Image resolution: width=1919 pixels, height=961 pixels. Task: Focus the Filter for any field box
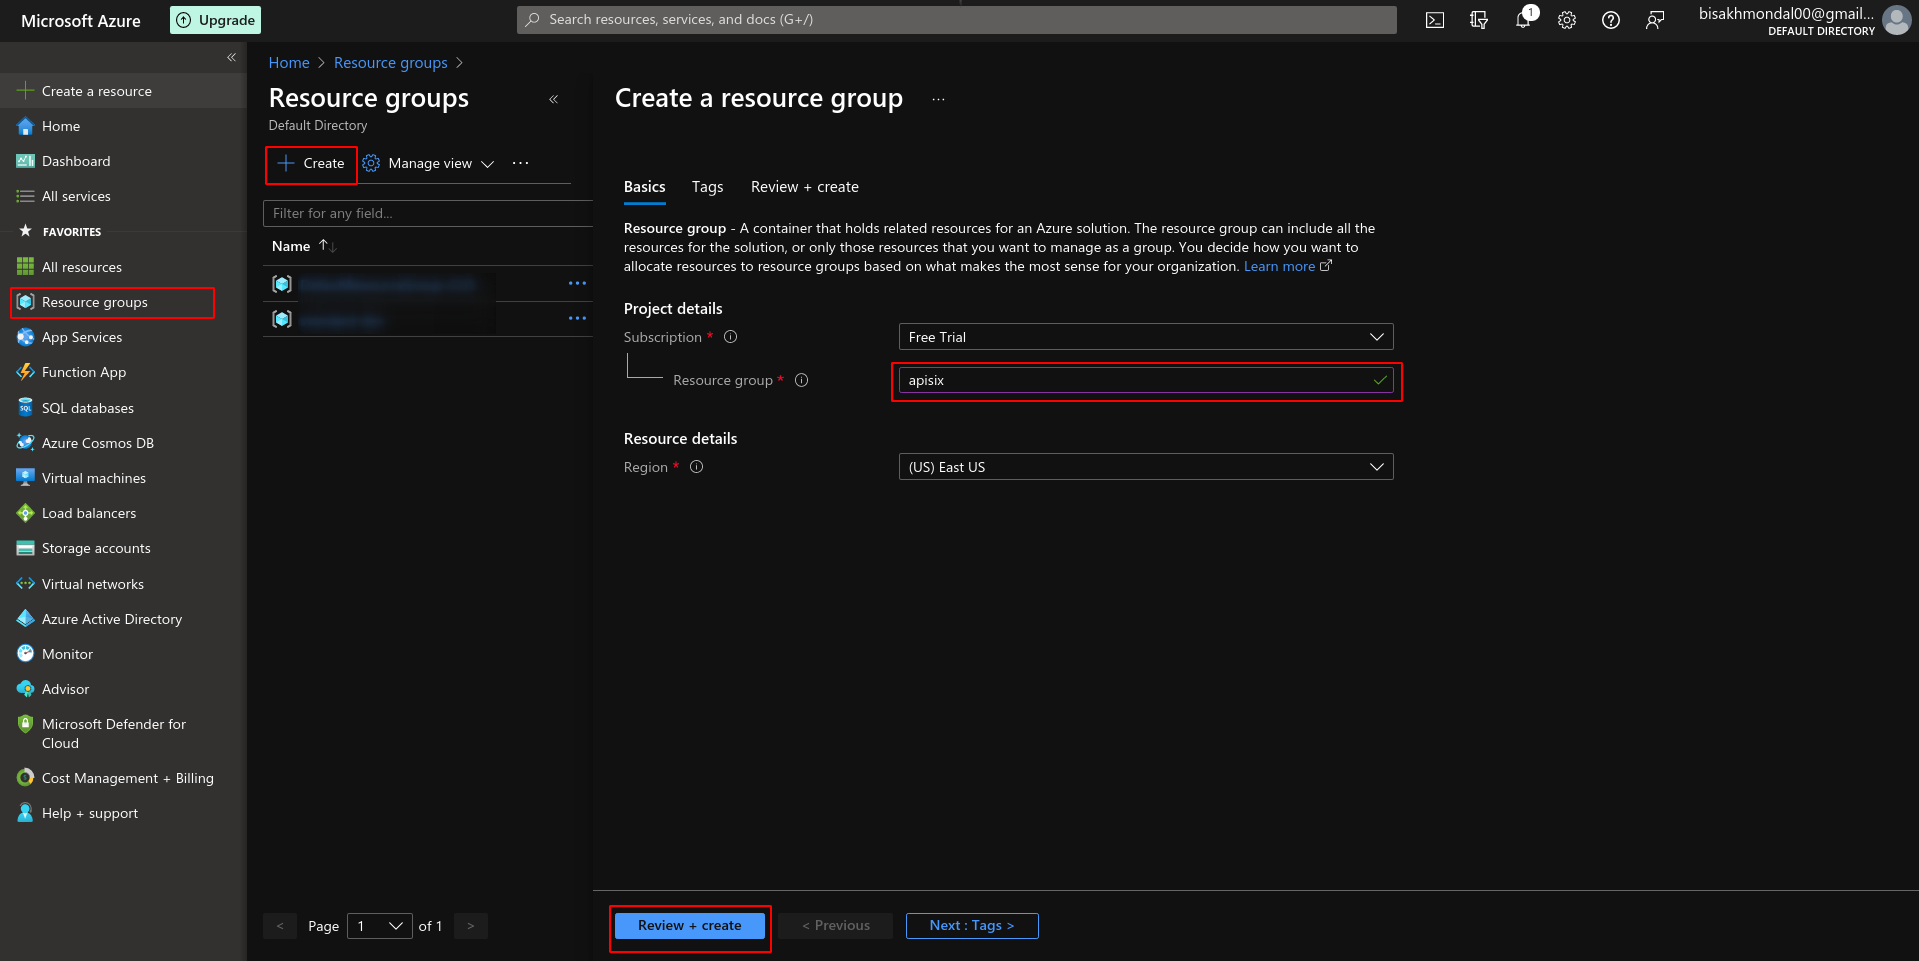[x=428, y=213]
